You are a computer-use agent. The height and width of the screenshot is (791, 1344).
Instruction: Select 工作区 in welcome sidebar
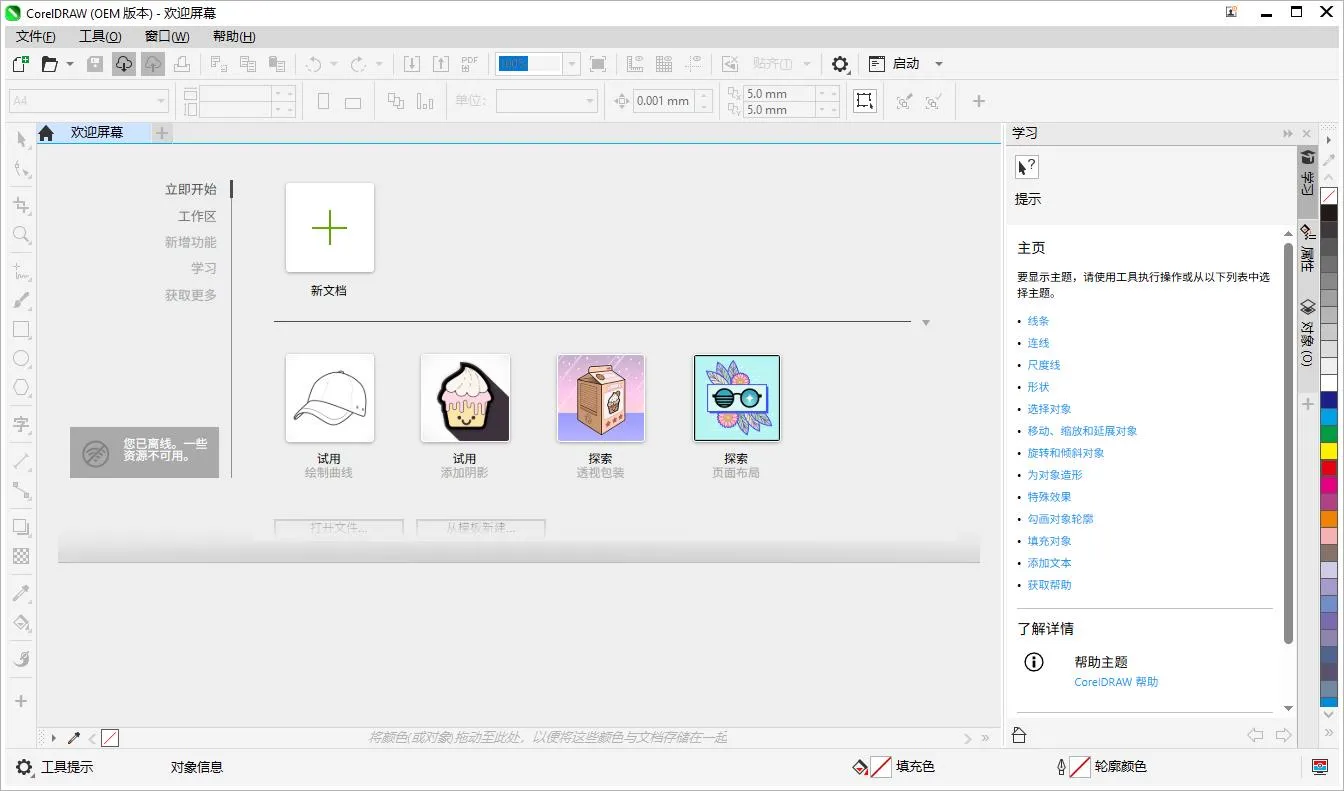point(197,216)
